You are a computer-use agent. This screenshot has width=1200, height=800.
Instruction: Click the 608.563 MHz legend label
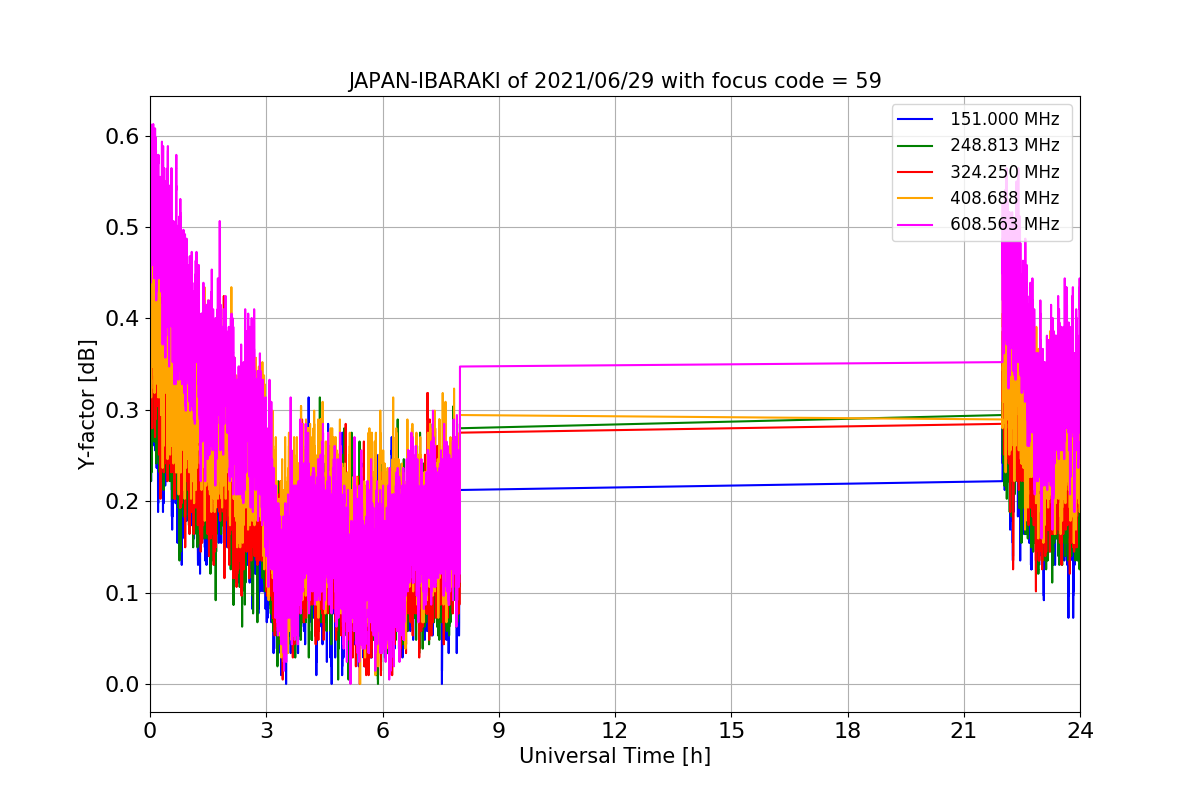coord(1004,224)
